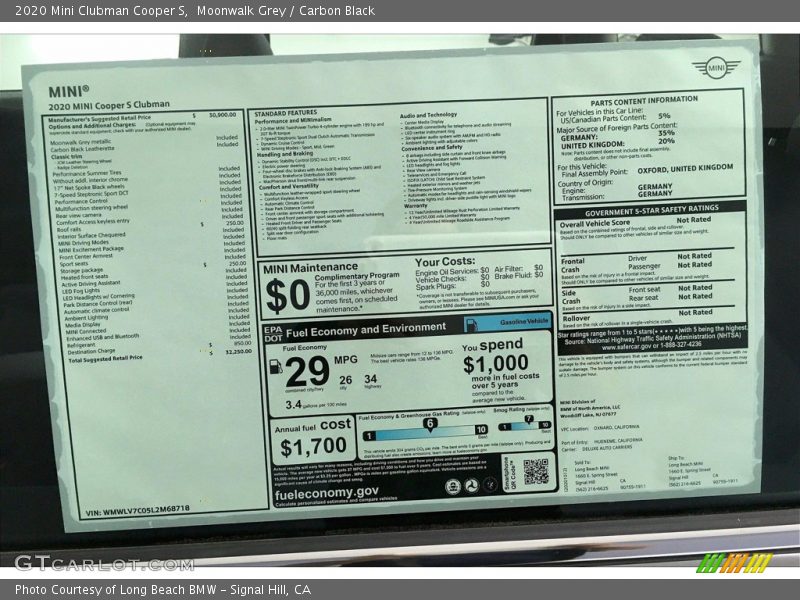Click 'GOVERNMENT 5-STAR SAFETY RATINGS' header

click(652, 210)
